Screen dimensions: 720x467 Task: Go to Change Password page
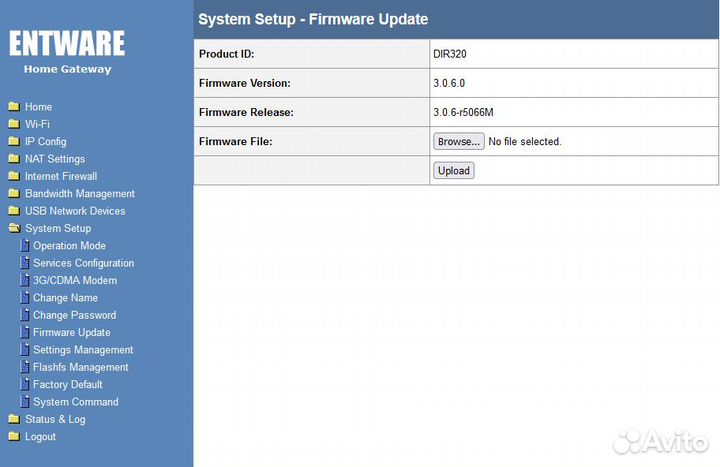coord(74,315)
